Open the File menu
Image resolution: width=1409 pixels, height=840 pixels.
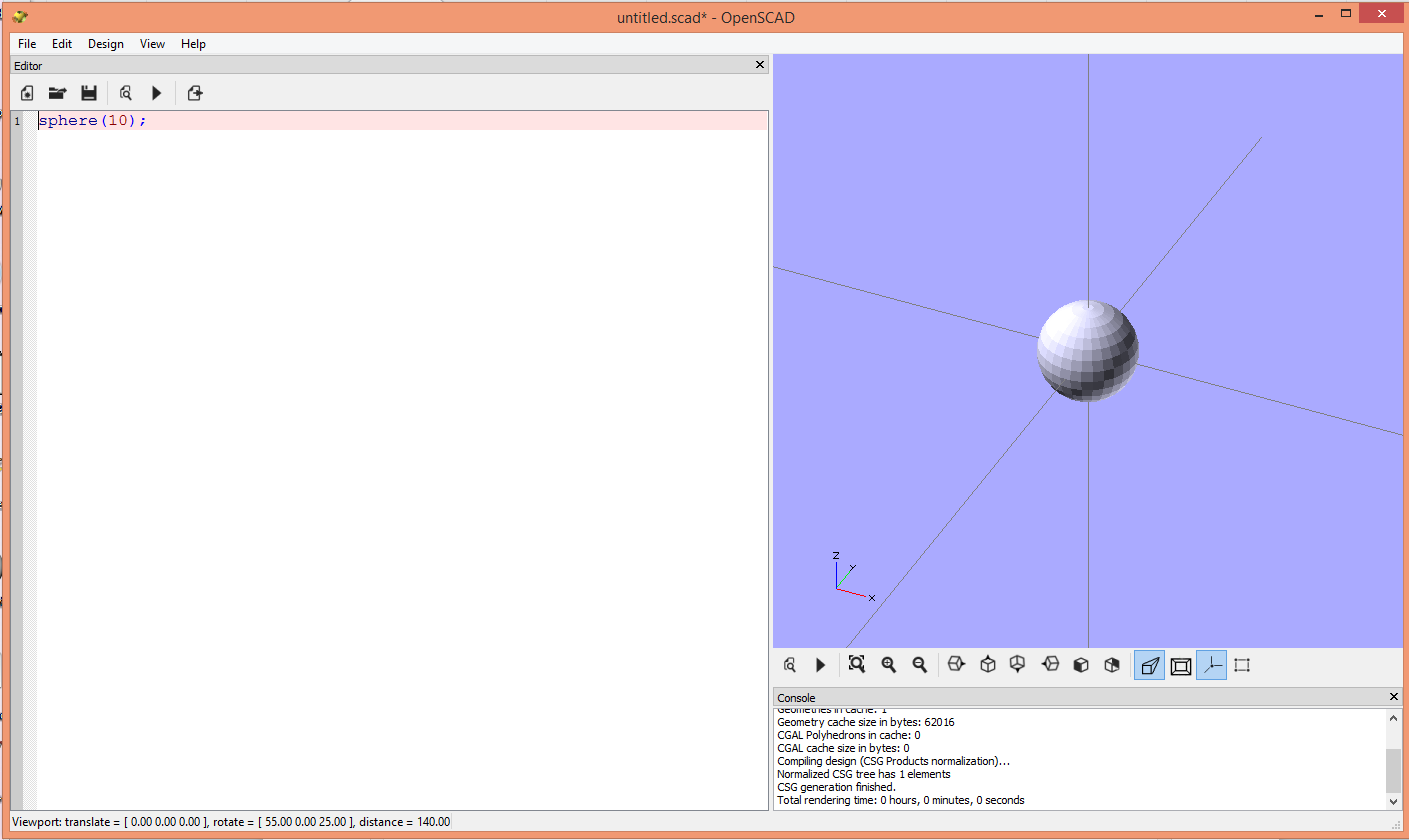(x=26, y=44)
